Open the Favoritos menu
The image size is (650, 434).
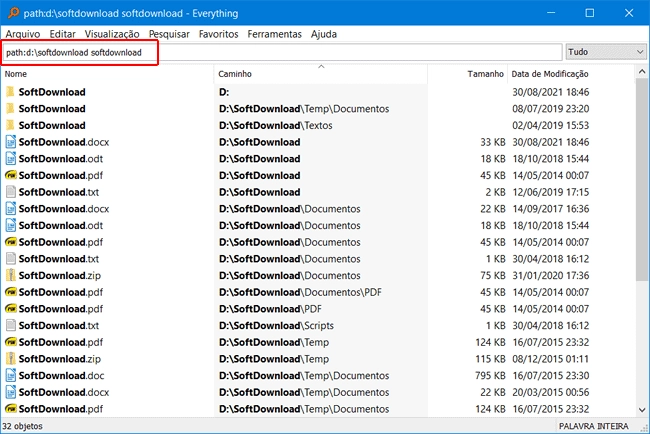218,33
